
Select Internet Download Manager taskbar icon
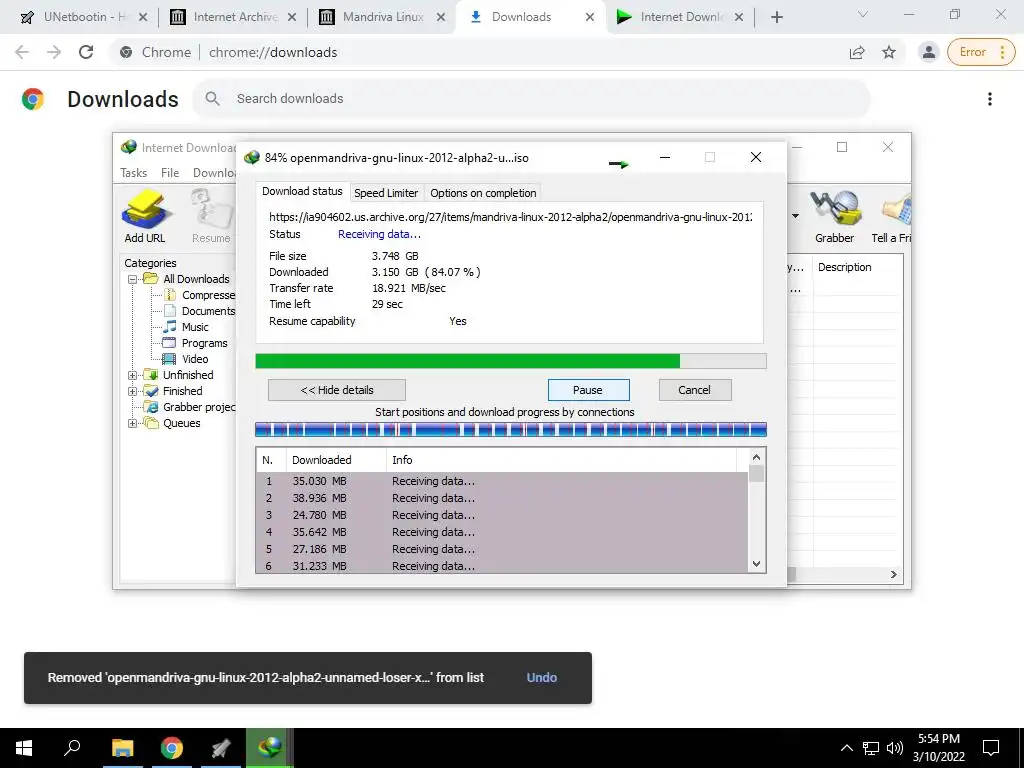point(269,748)
